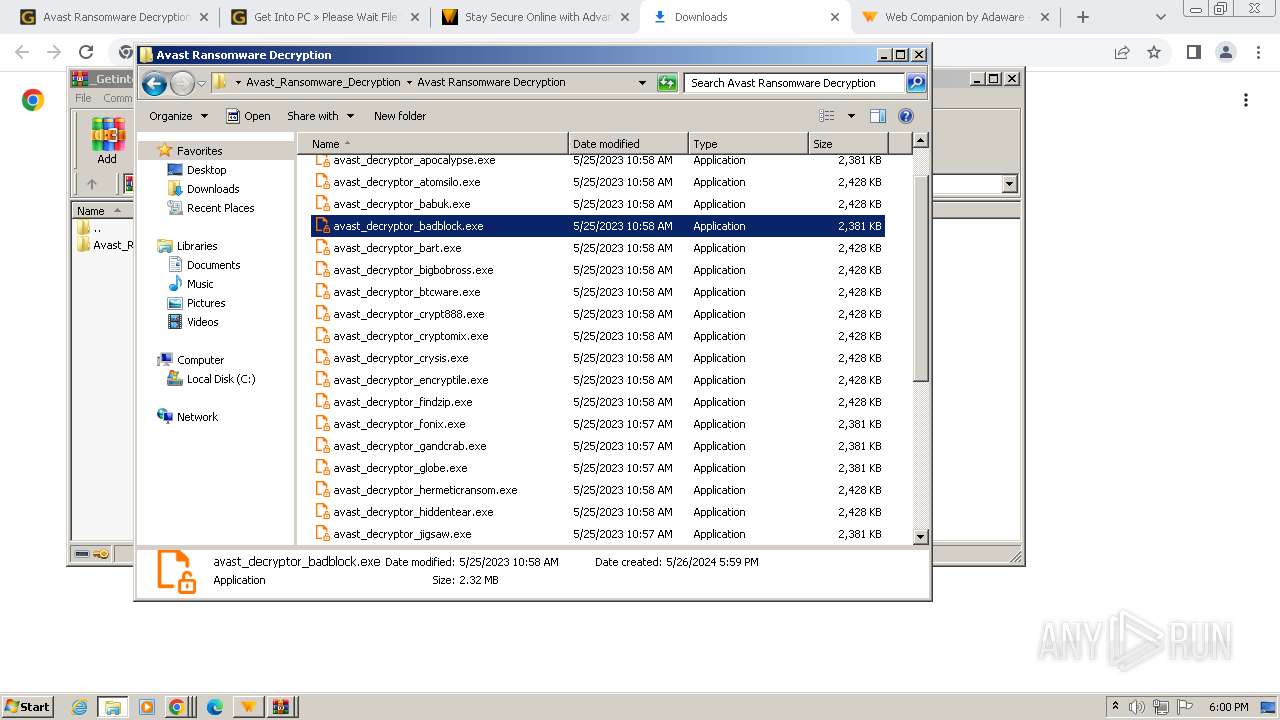Select avast_decryptor_cryptomix.exe file
This screenshot has width=1280, height=720.
[x=598, y=336]
